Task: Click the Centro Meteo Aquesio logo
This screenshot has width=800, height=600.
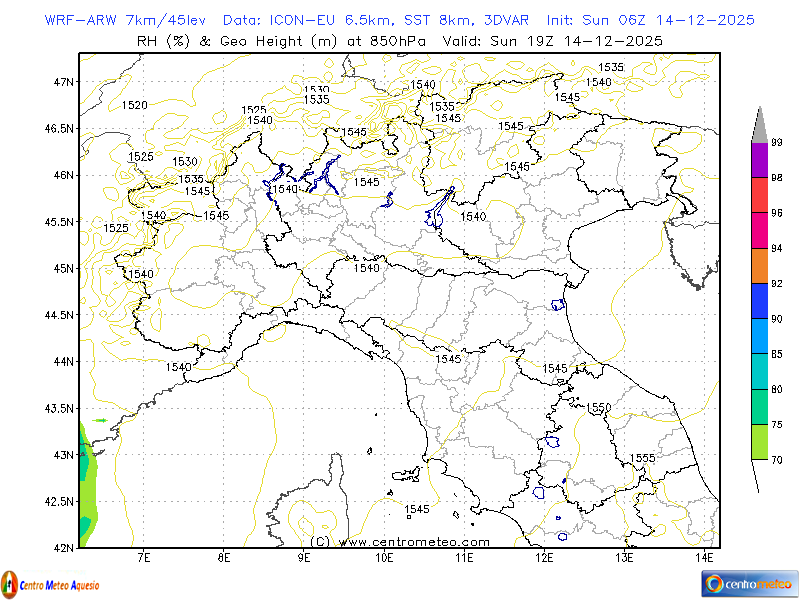Action: (50, 582)
